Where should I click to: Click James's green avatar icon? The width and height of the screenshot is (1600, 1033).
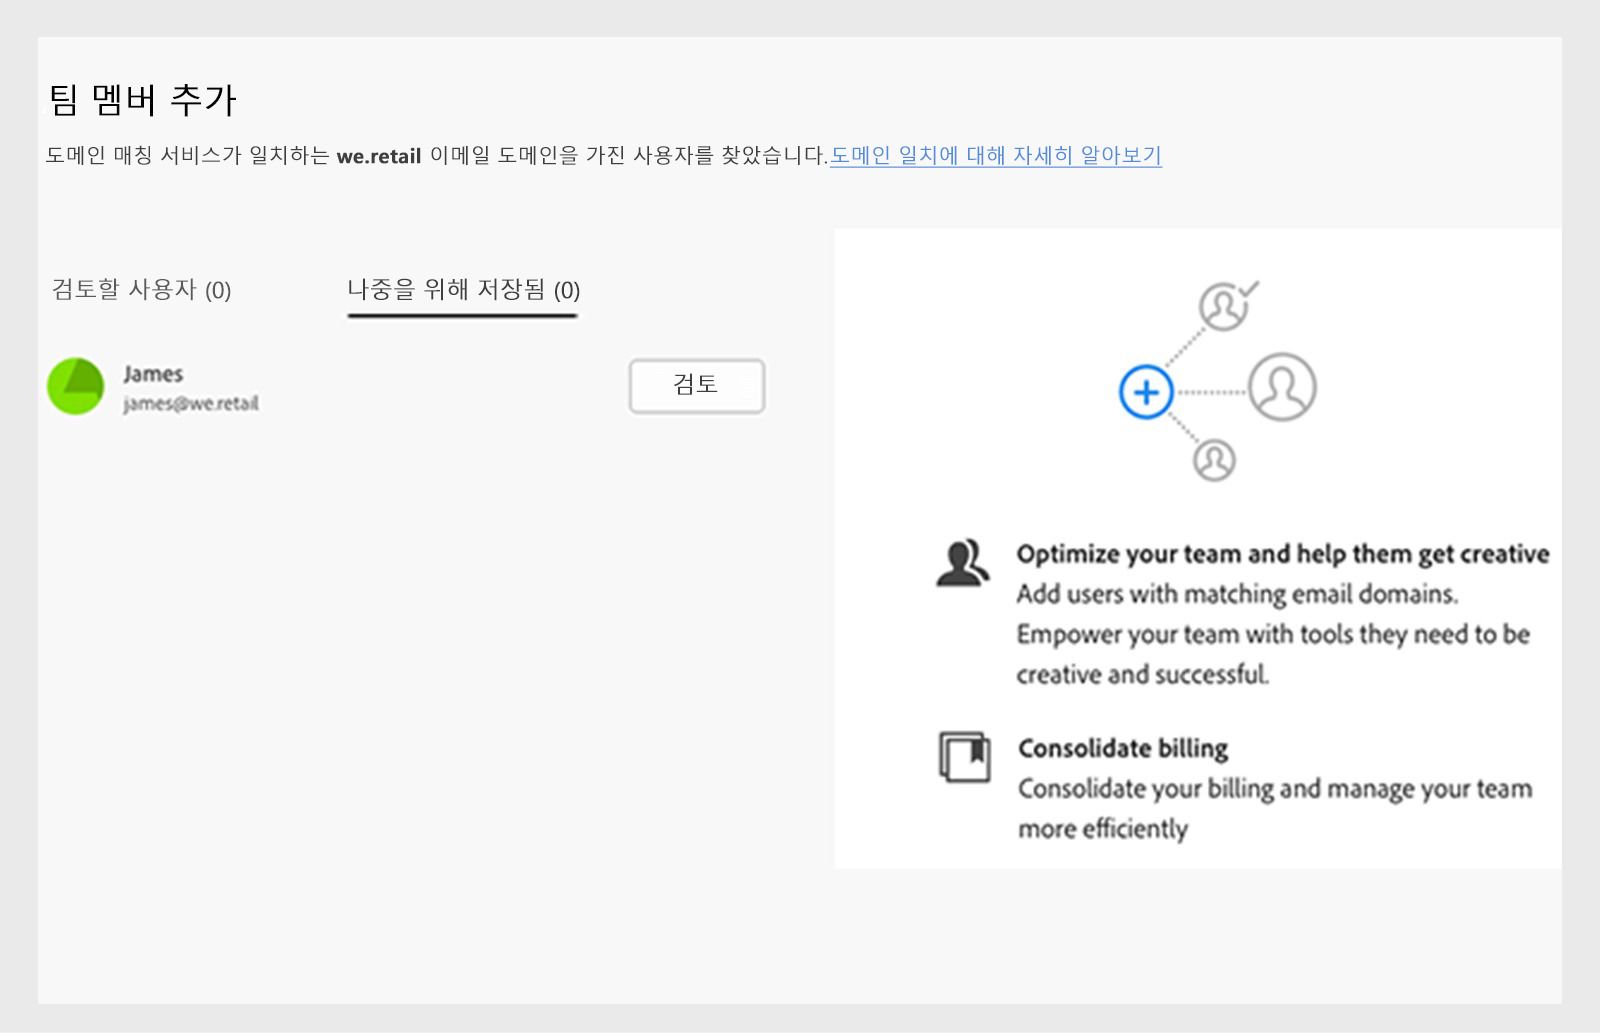pyautogui.click(x=76, y=387)
